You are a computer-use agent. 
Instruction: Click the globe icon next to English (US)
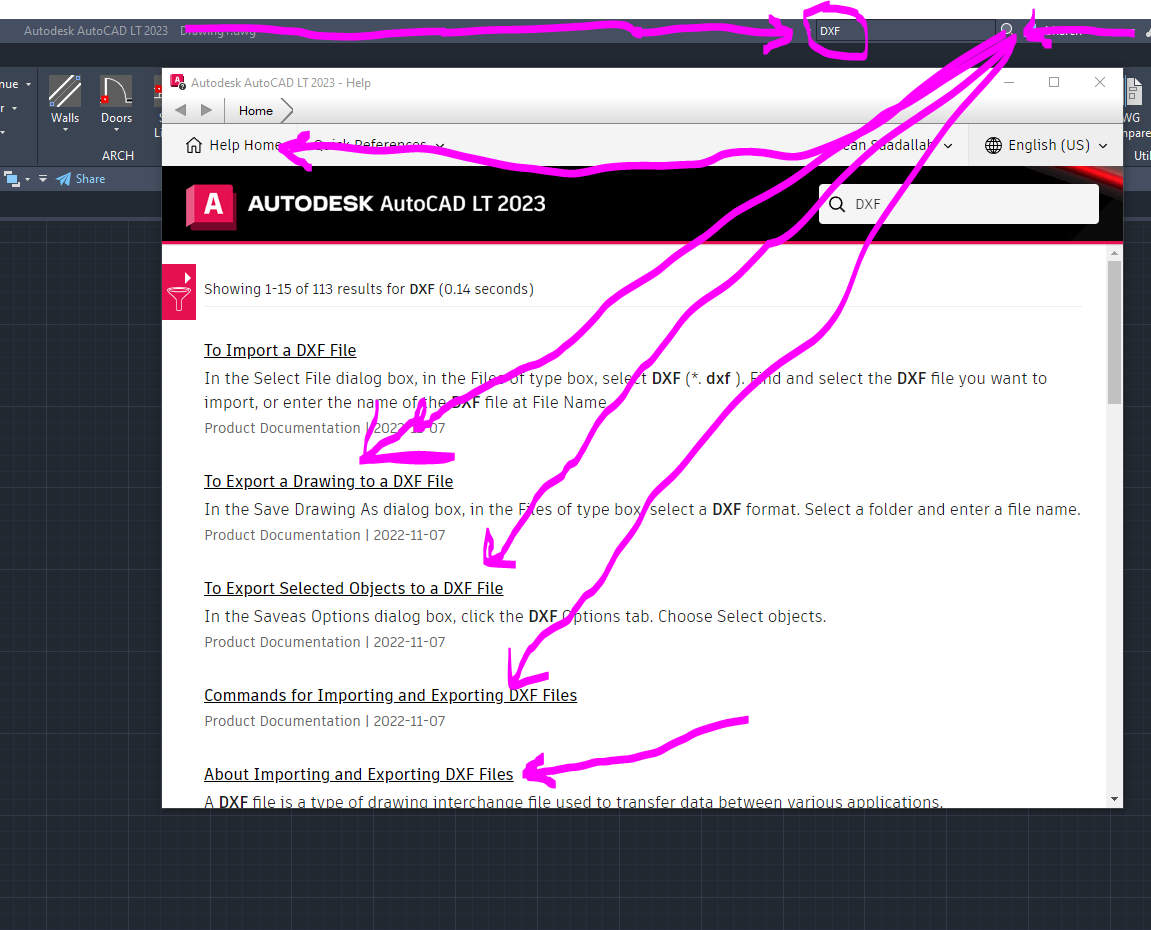pyautogui.click(x=993, y=145)
